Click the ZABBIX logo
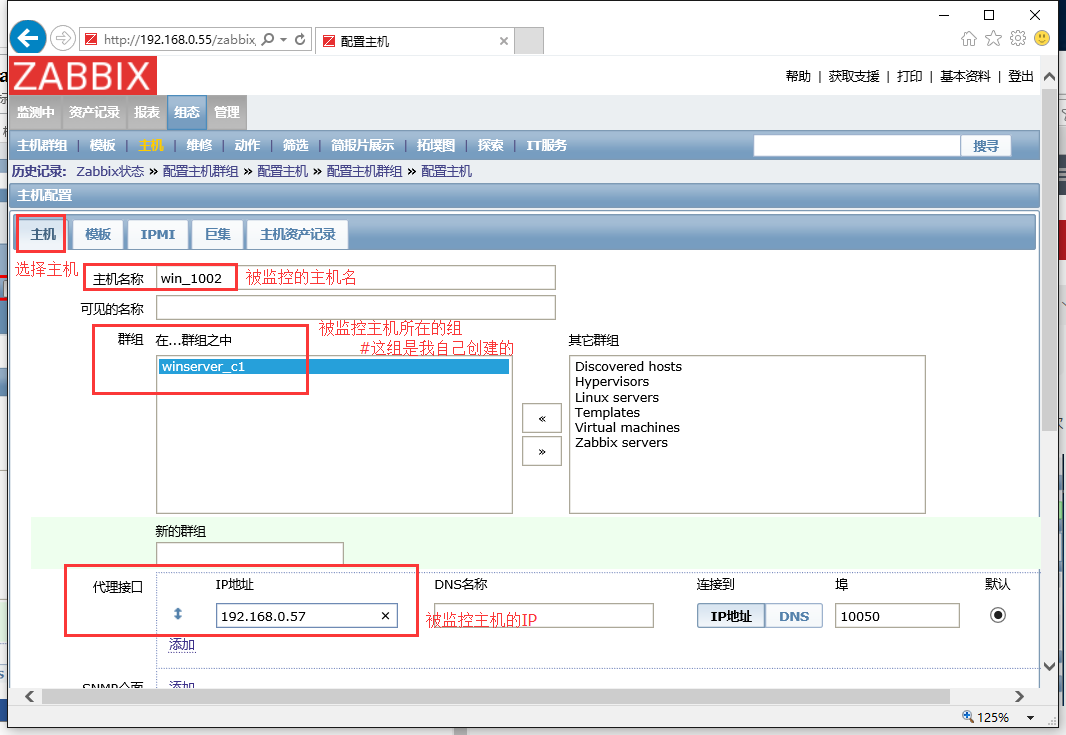The image size is (1066, 735). tap(83, 75)
